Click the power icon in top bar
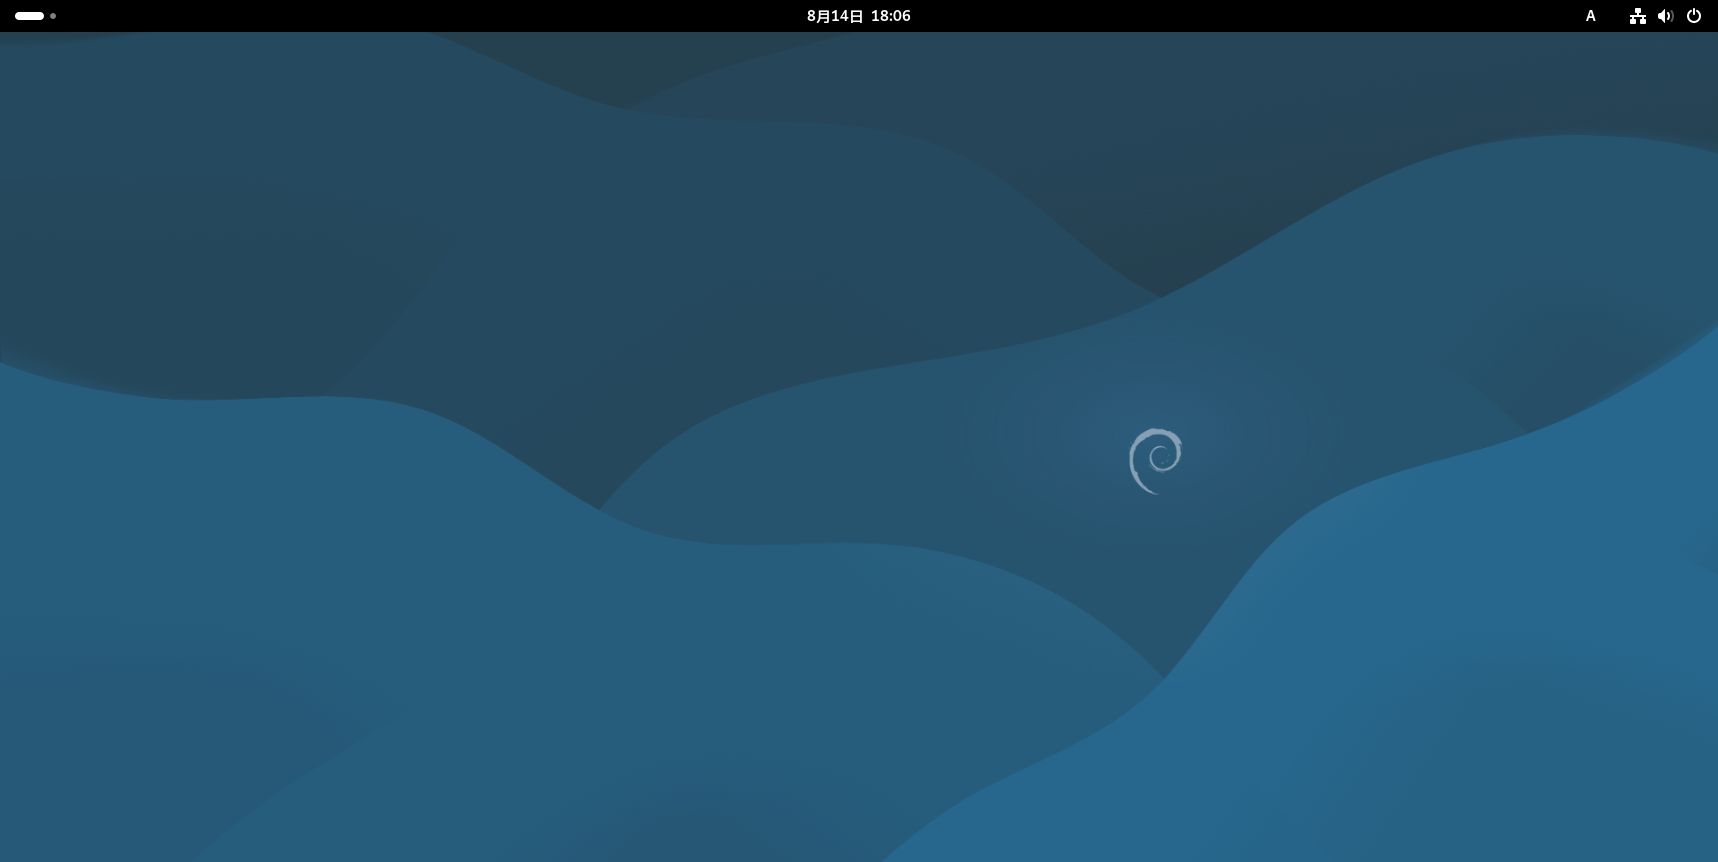The image size is (1718, 862). click(x=1694, y=16)
